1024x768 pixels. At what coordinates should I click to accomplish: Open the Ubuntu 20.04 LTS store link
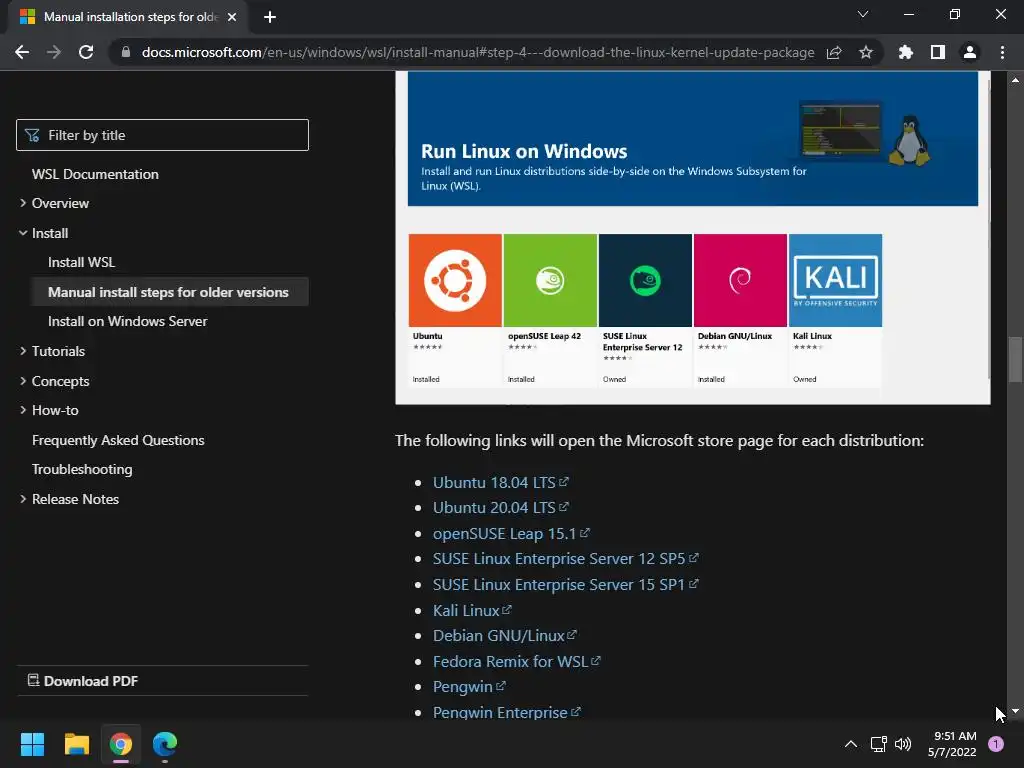[500, 507]
